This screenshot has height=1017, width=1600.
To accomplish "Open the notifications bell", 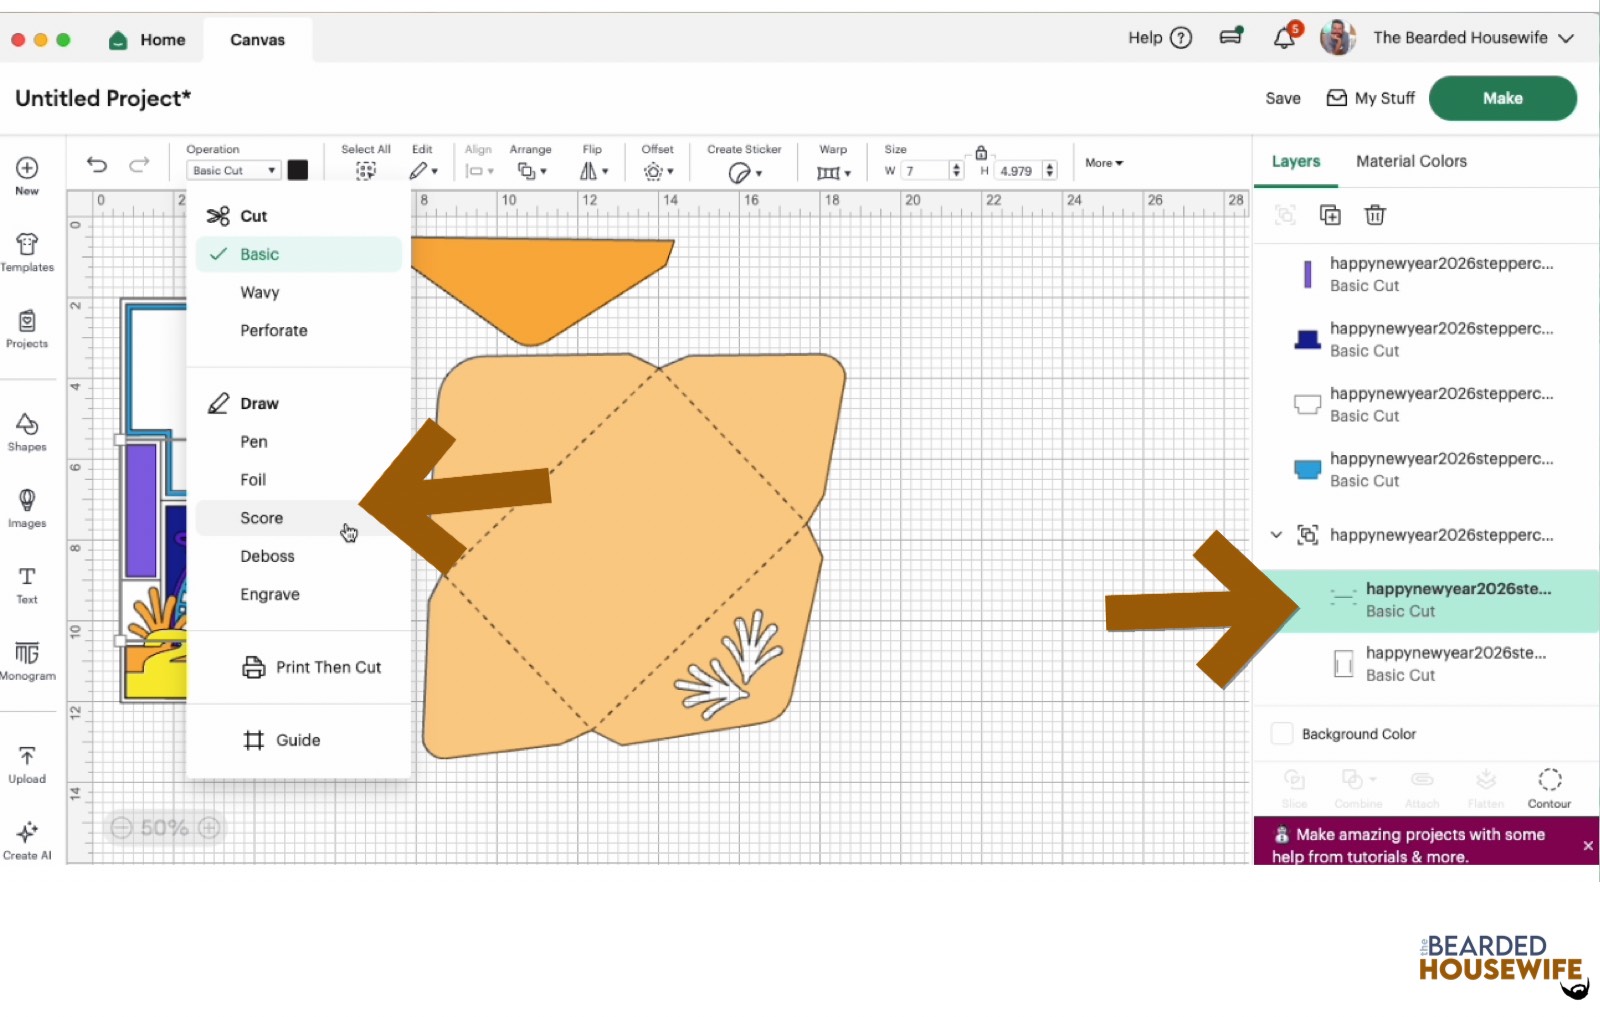I will (1284, 38).
